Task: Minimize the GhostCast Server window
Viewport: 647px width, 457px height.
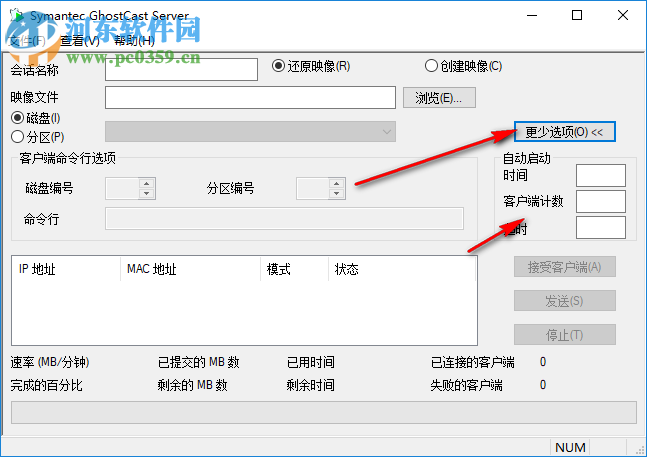Action: click(x=532, y=15)
